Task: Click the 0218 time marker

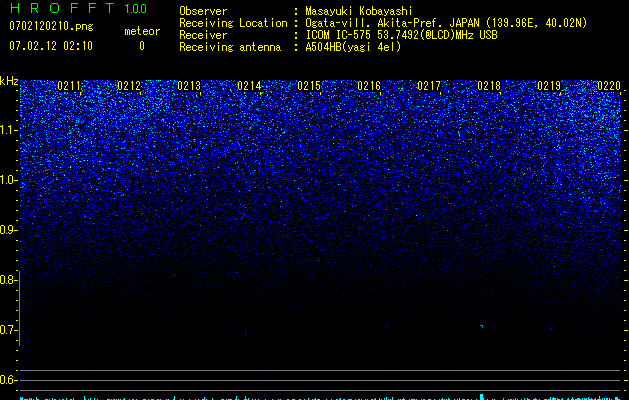Action: [489, 86]
